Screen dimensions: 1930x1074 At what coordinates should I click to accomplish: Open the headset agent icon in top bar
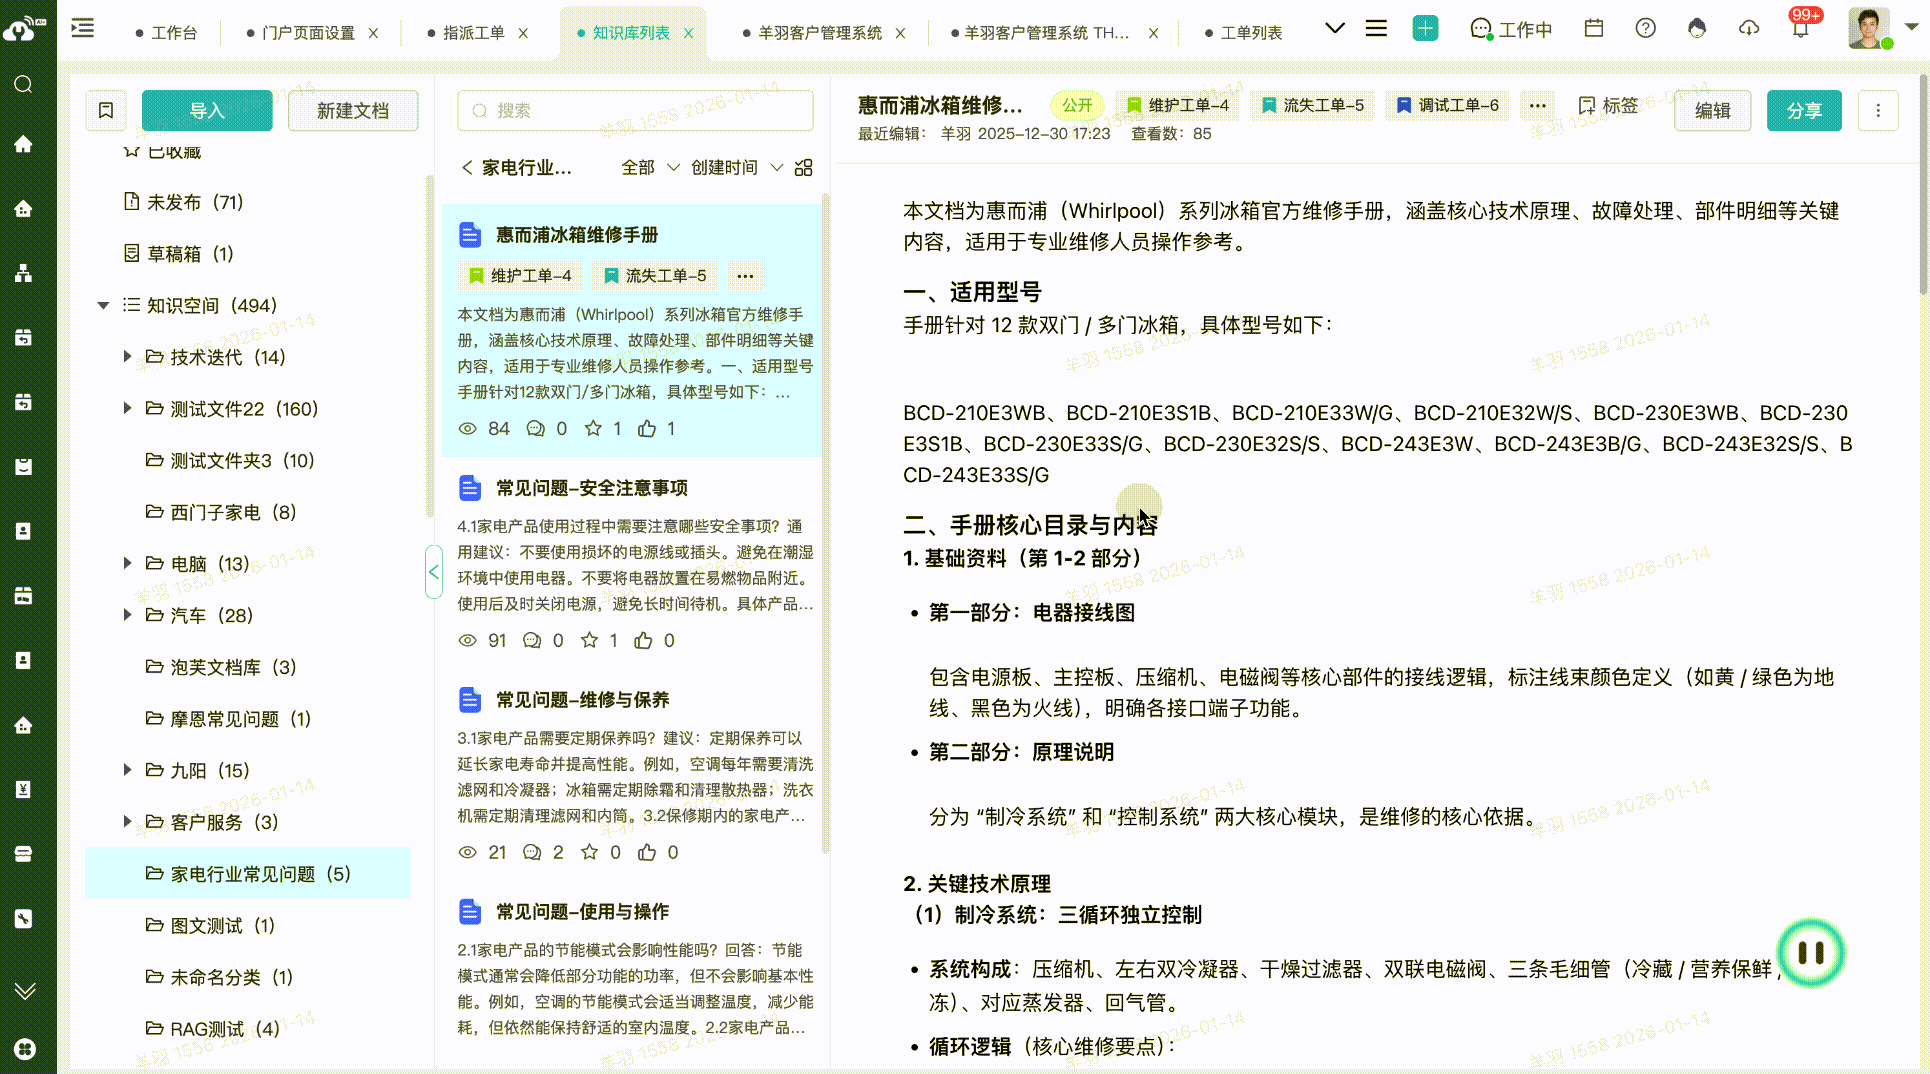(x=1697, y=29)
